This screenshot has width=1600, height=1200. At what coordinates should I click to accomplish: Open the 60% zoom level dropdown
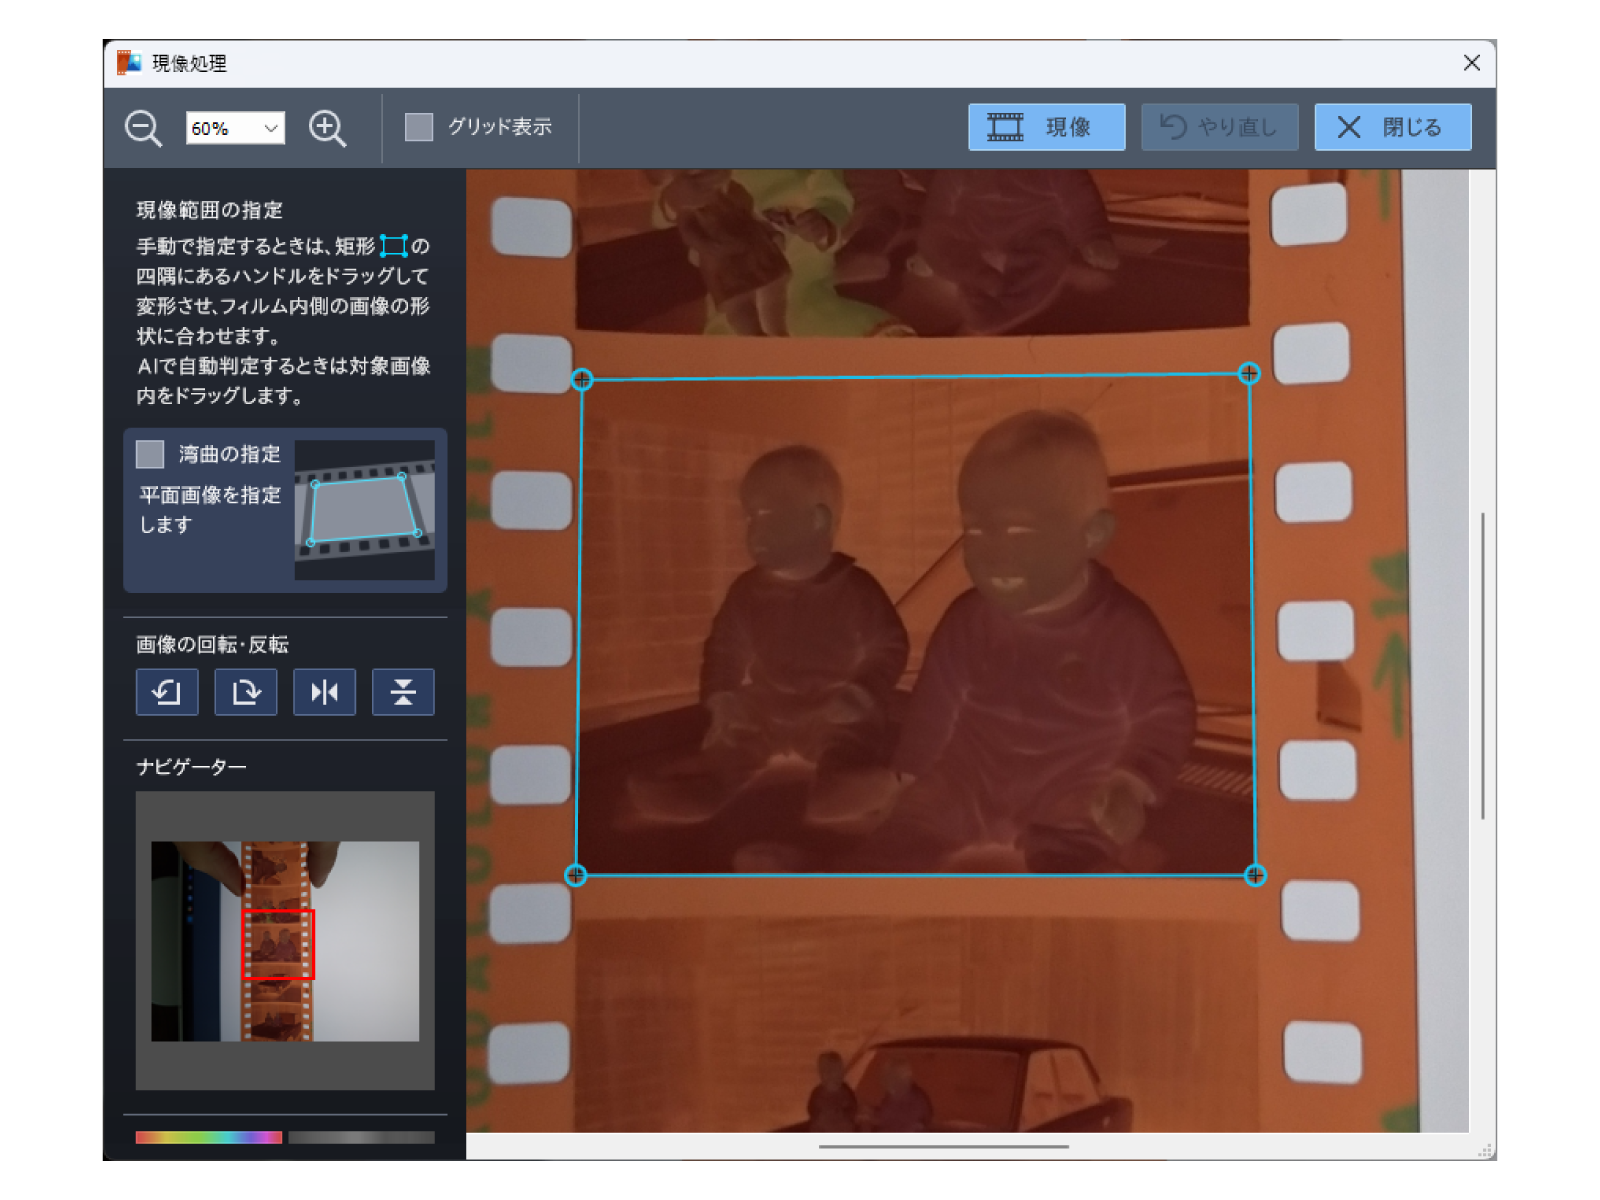pos(235,128)
